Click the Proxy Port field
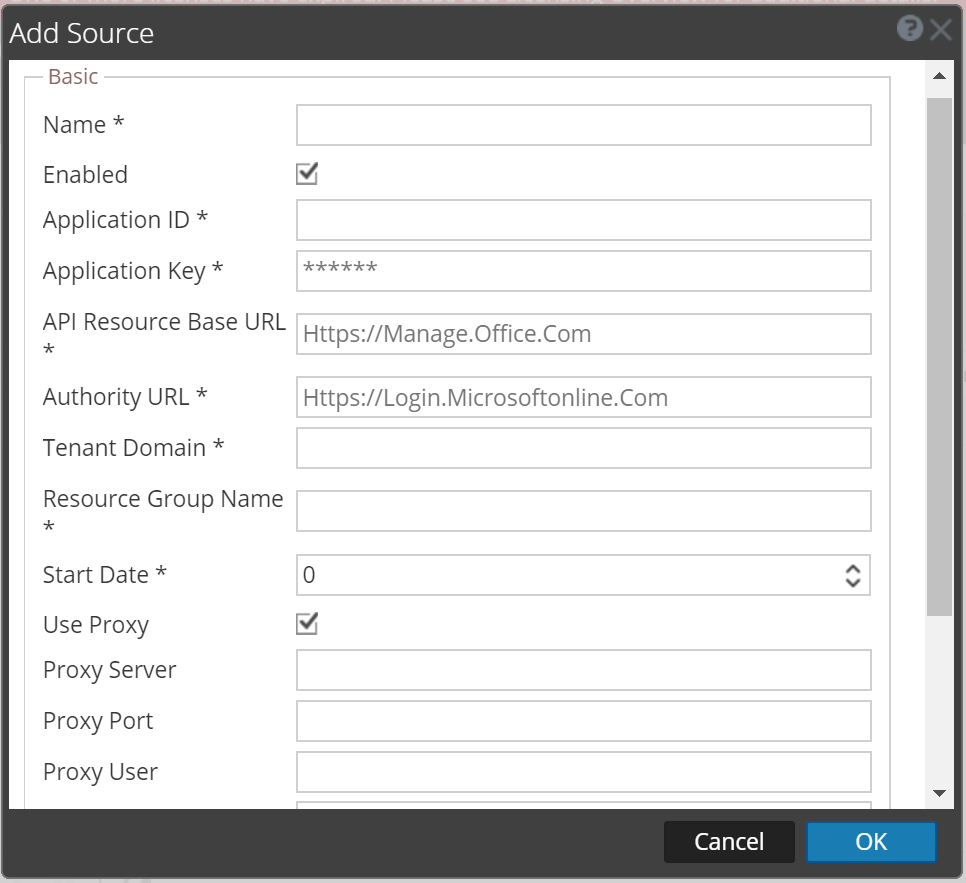 tap(583, 720)
